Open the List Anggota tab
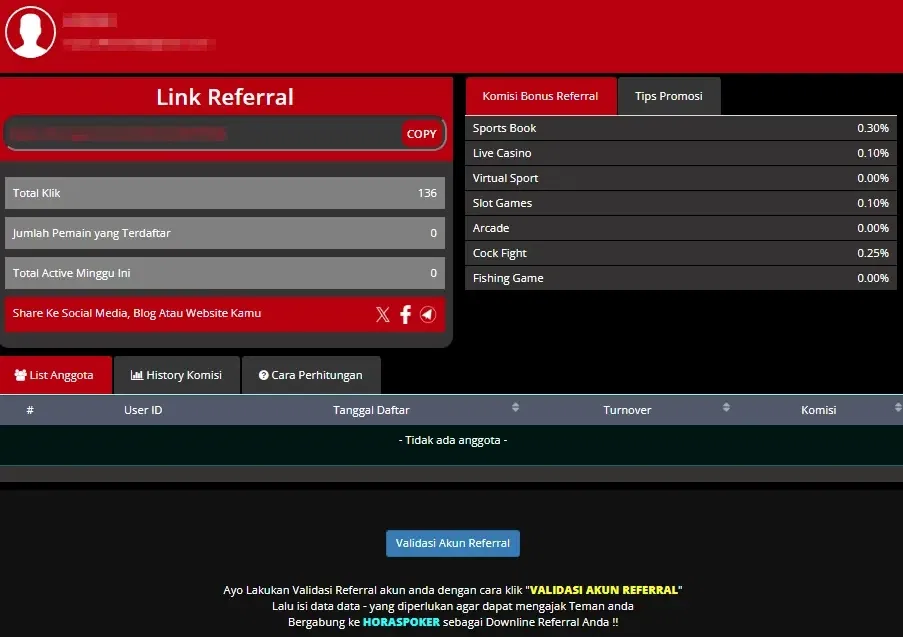 click(x=55, y=375)
